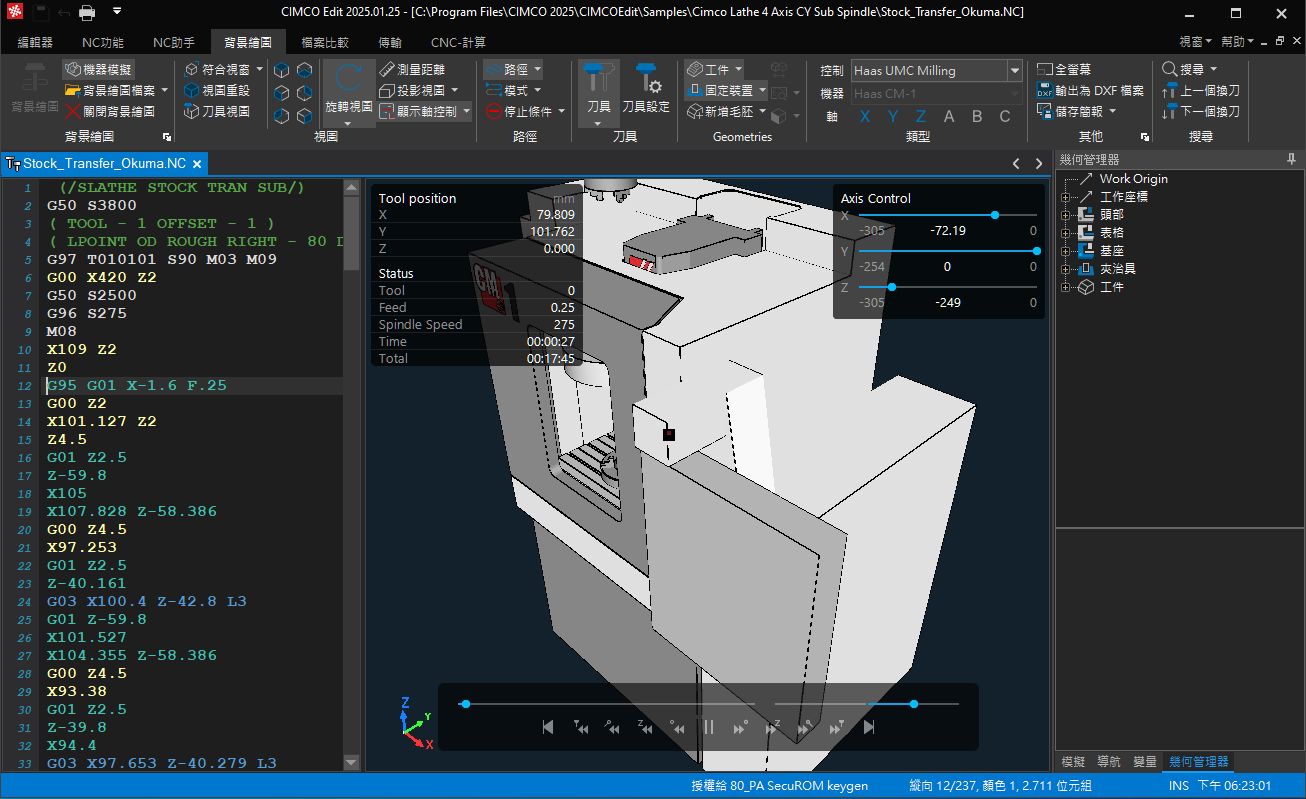Go to 下一個換刀 next tool change
This screenshot has height=799, width=1306.
1201,112
